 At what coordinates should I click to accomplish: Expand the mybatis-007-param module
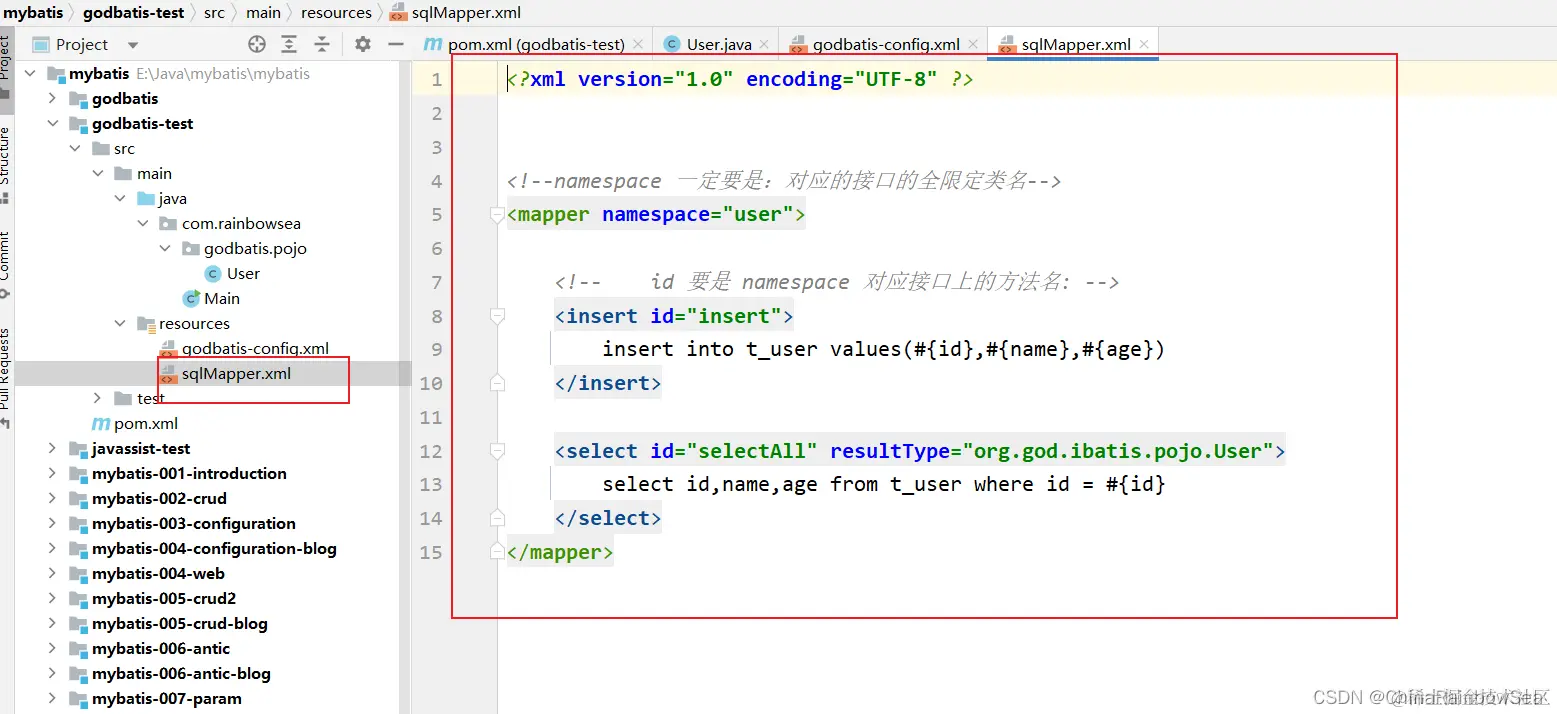pyautogui.click(x=52, y=698)
